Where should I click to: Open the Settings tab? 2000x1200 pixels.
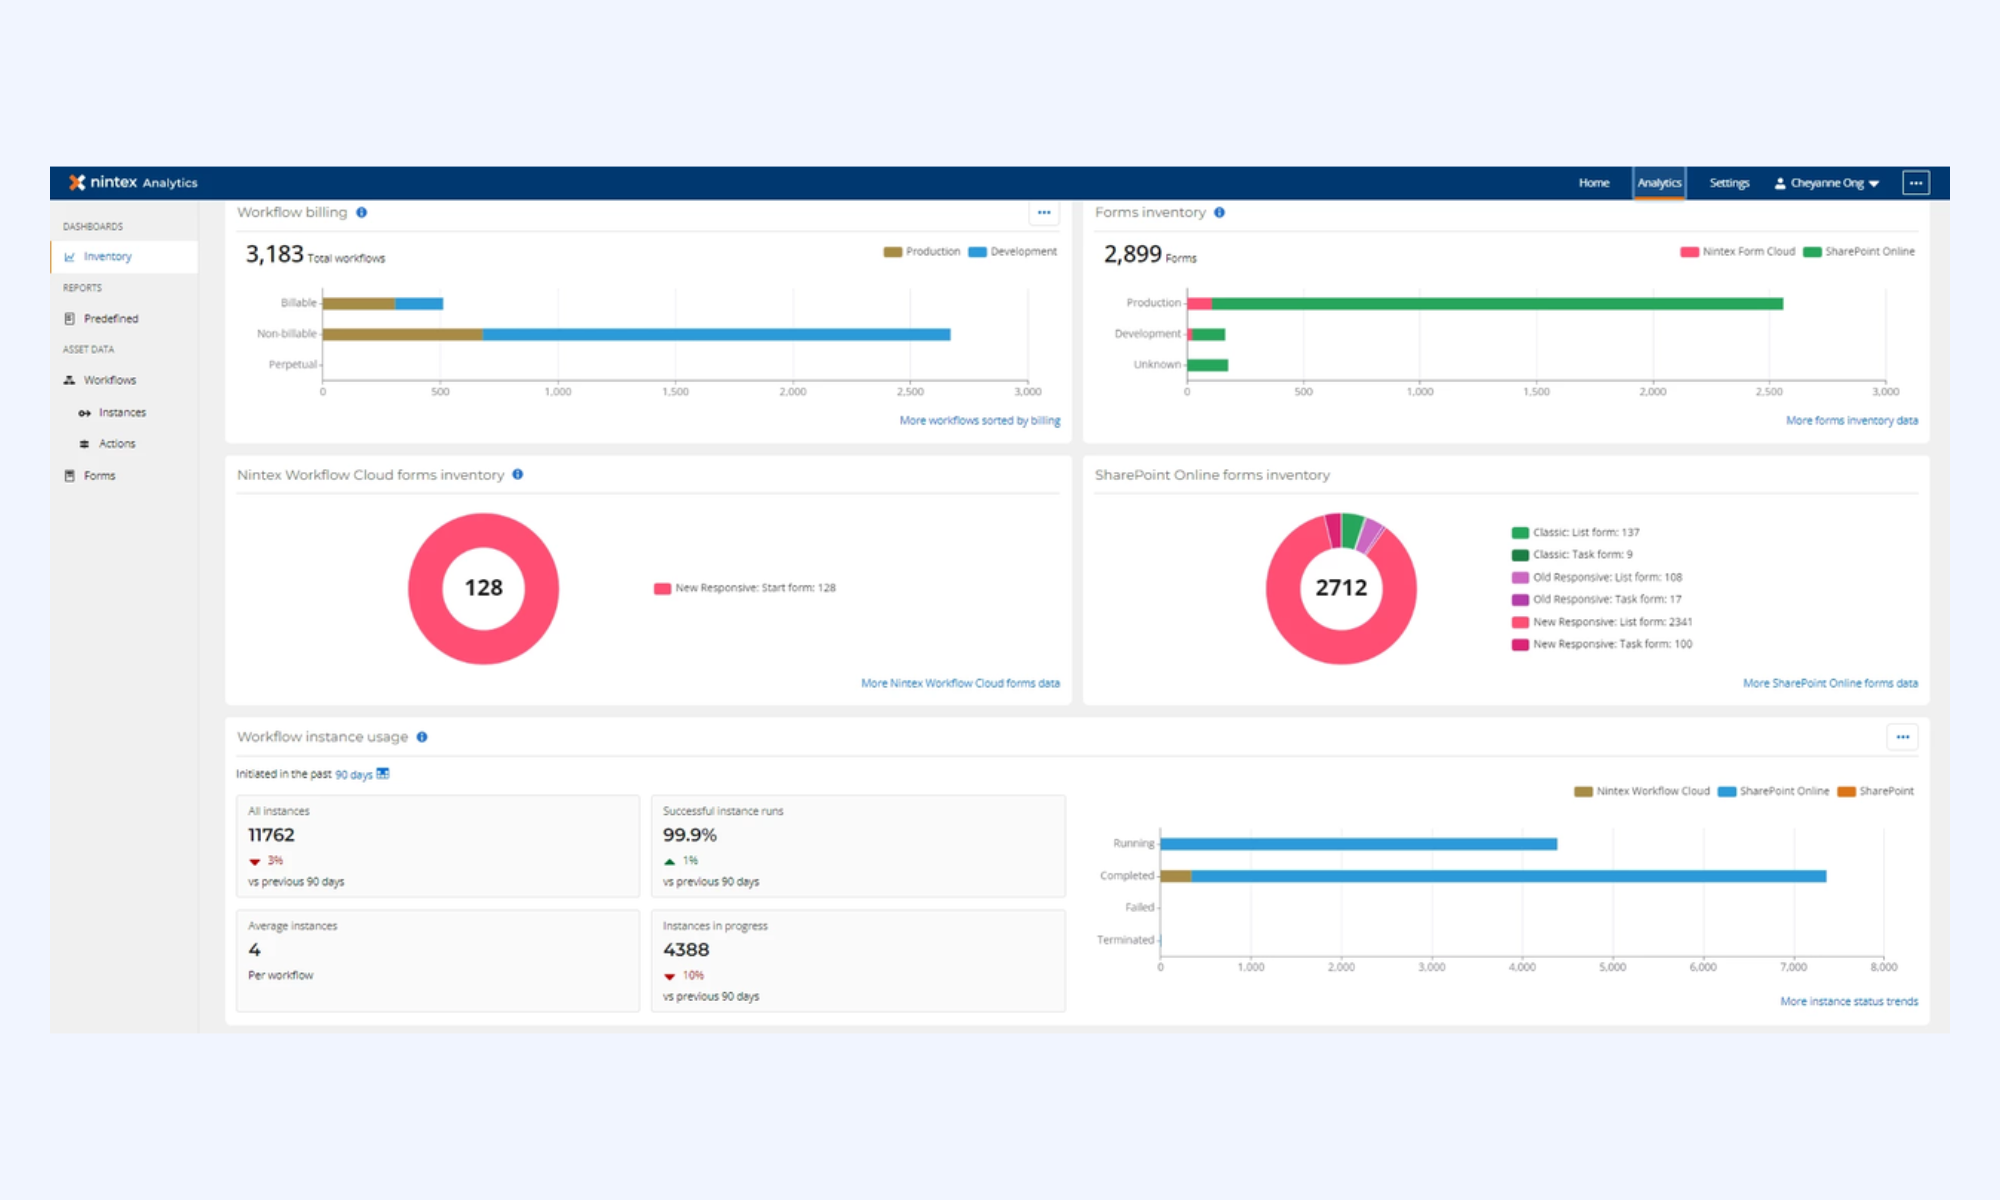1729,183
